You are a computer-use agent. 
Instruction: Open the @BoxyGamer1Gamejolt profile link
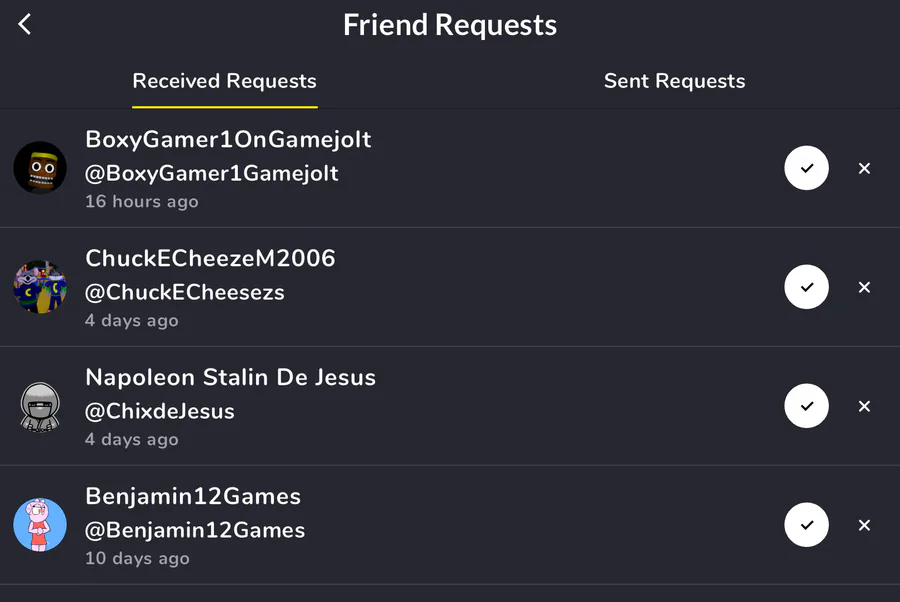pyautogui.click(x=212, y=173)
